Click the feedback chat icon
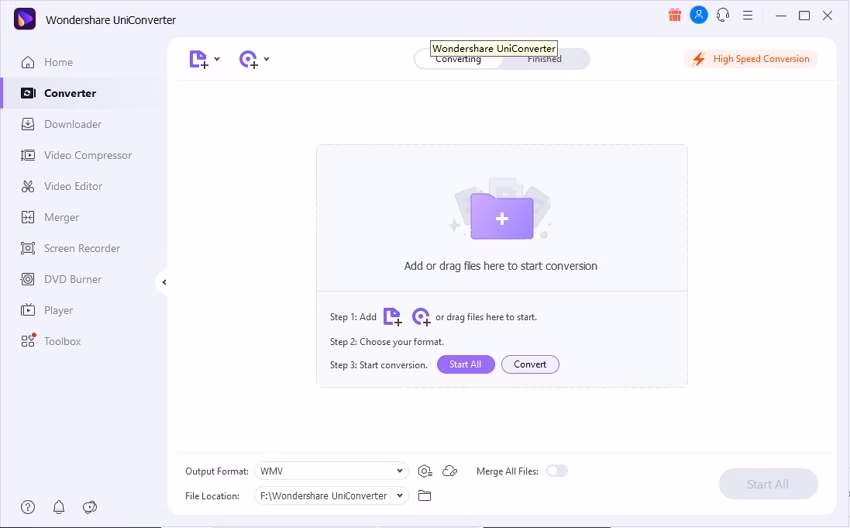Viewport: 850px width, 528px height. (89, 507)
